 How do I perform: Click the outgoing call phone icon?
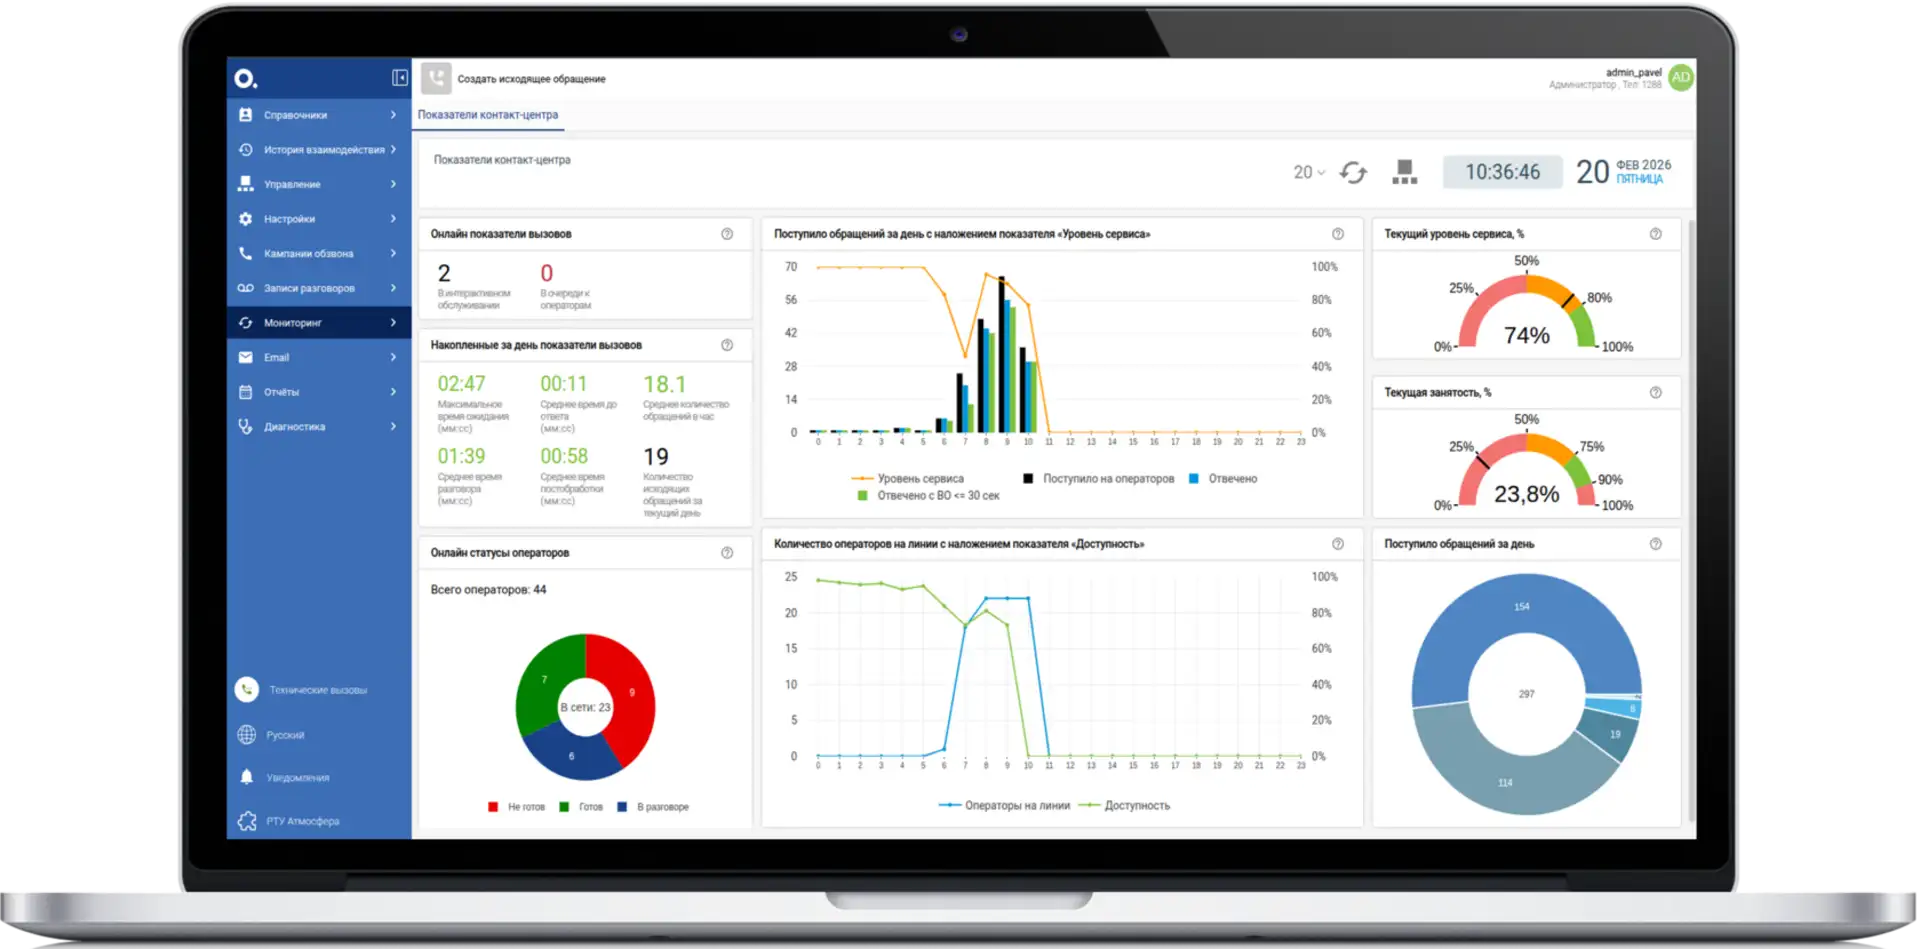click(x=436, y=78)
